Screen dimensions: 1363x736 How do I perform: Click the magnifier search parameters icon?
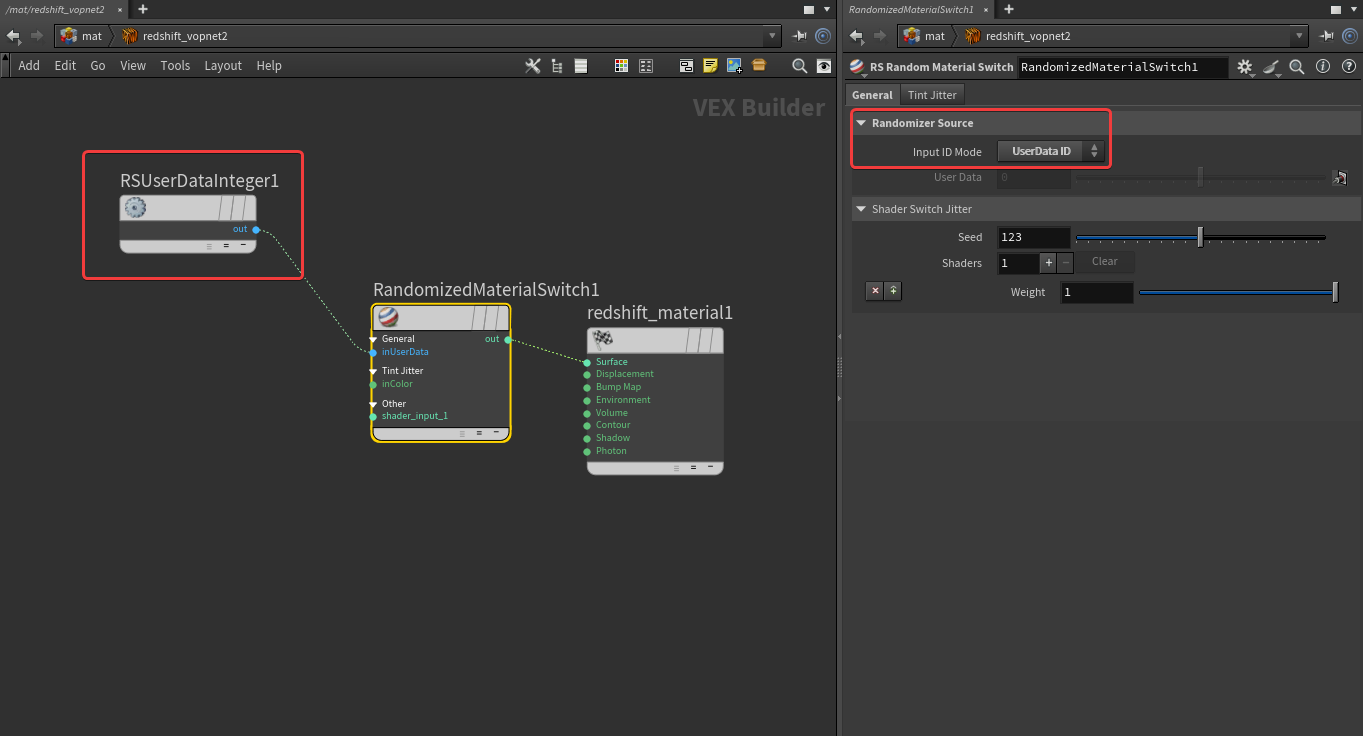pos(1297,67)
